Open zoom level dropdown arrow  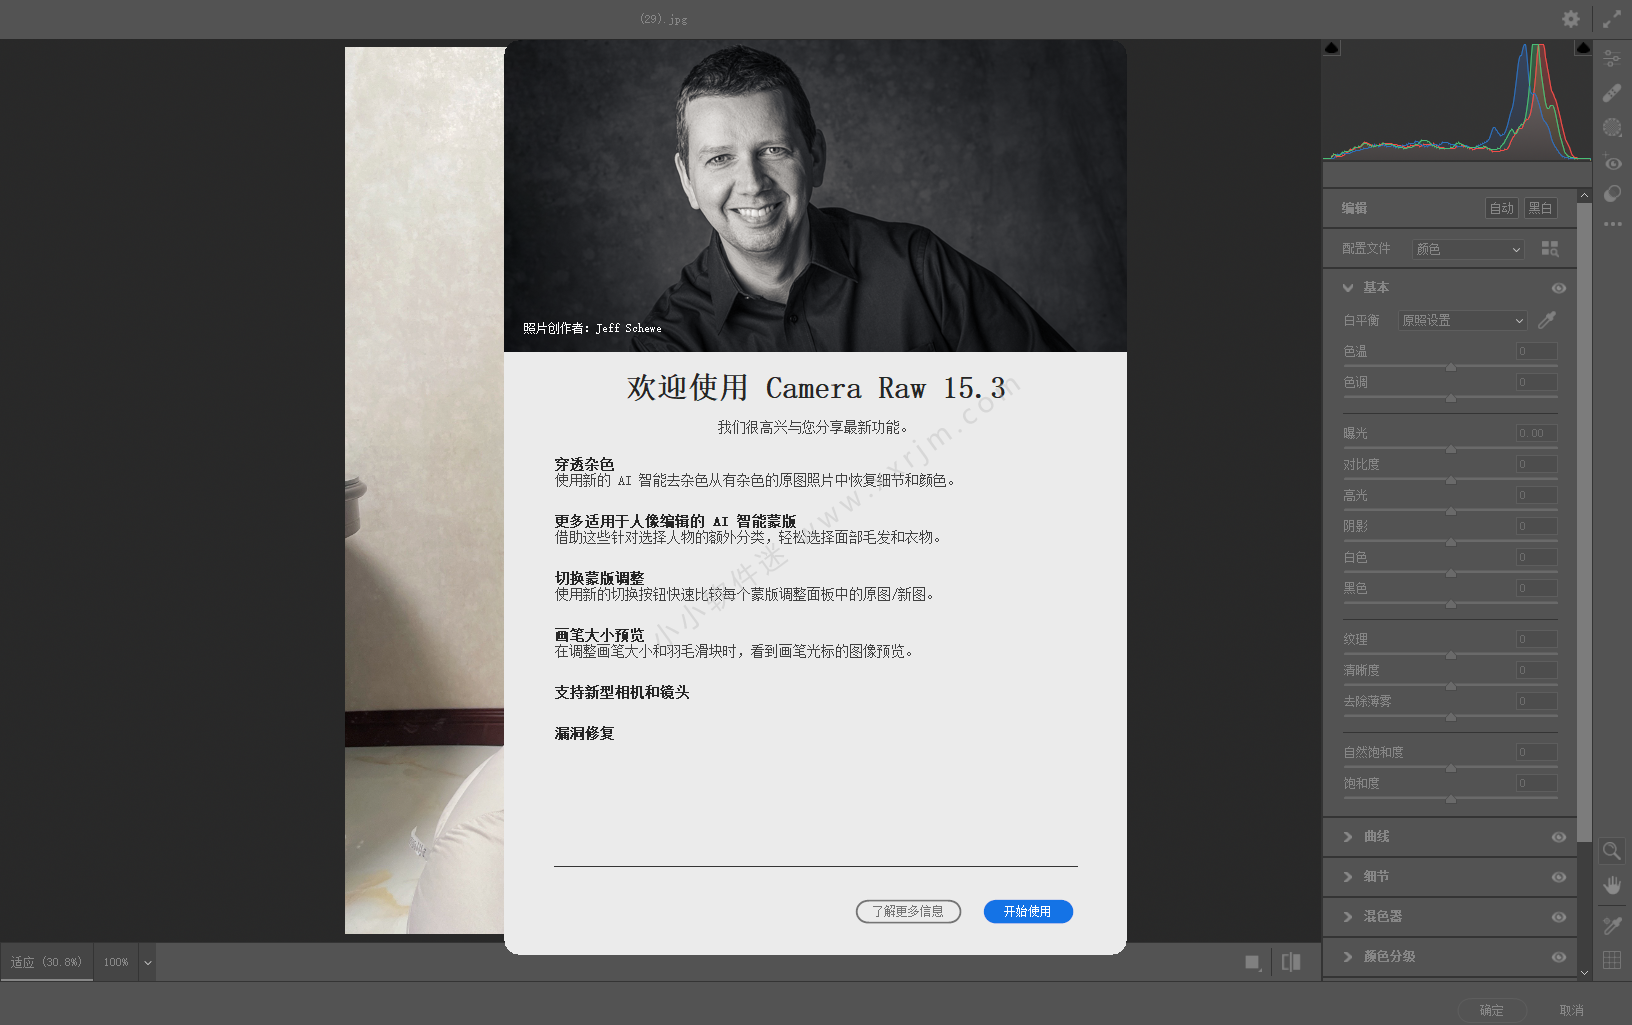tap(148, 963)
